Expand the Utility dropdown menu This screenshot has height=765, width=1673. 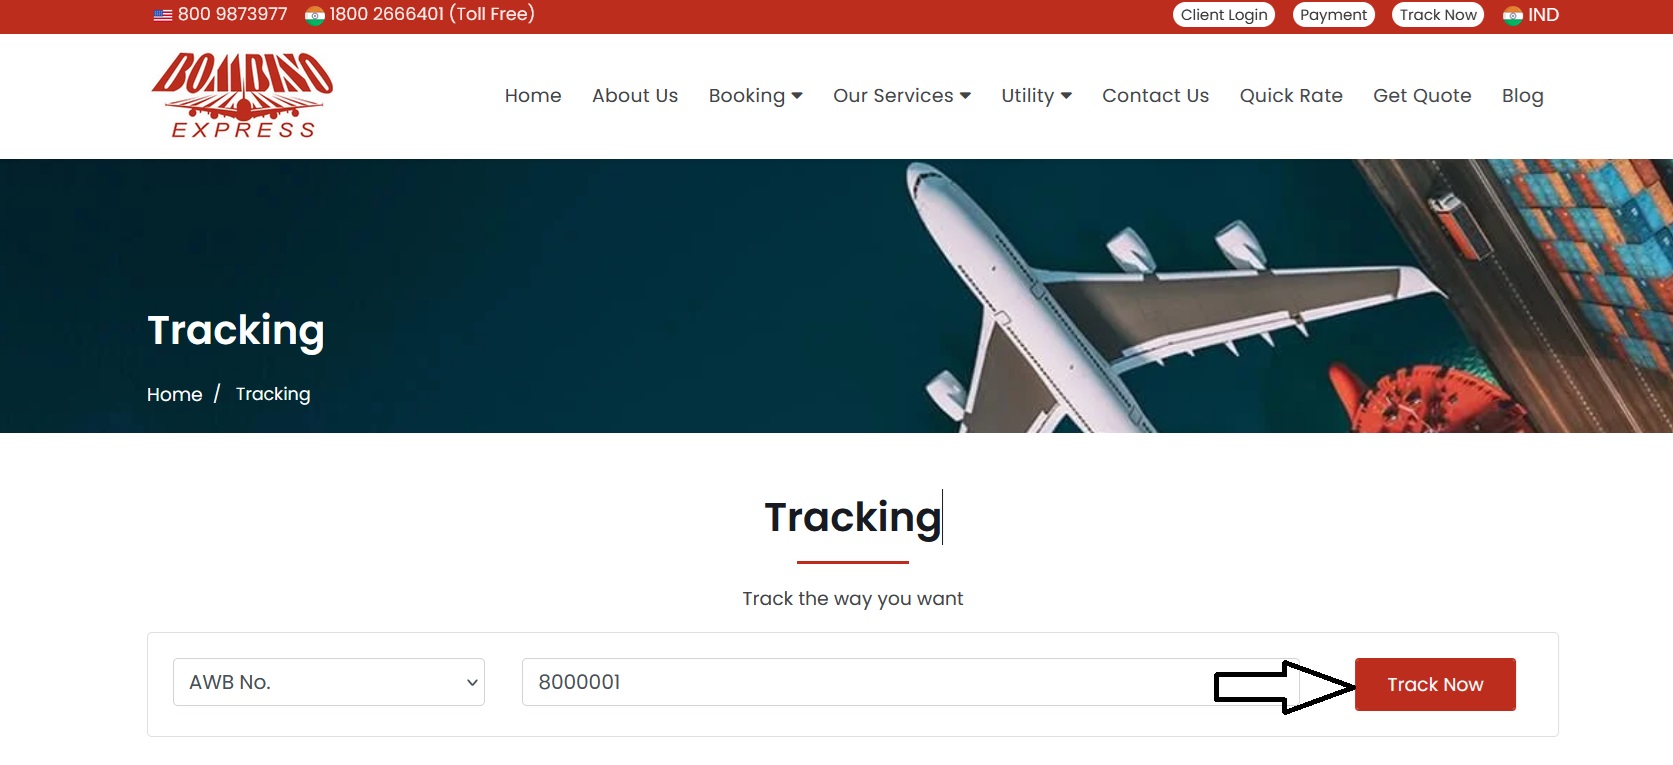coord(1036,96)
